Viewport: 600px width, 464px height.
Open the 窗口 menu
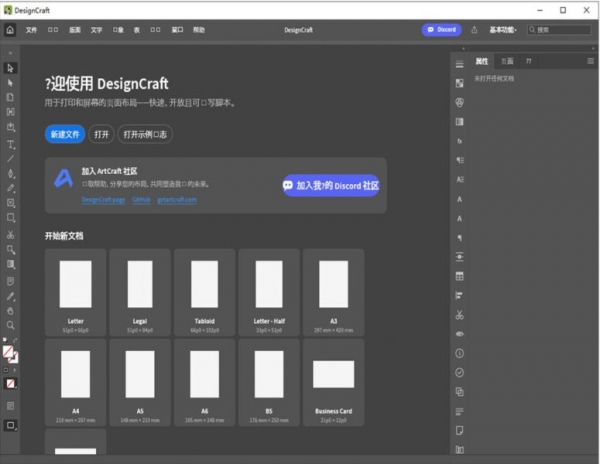coord(177,30)
